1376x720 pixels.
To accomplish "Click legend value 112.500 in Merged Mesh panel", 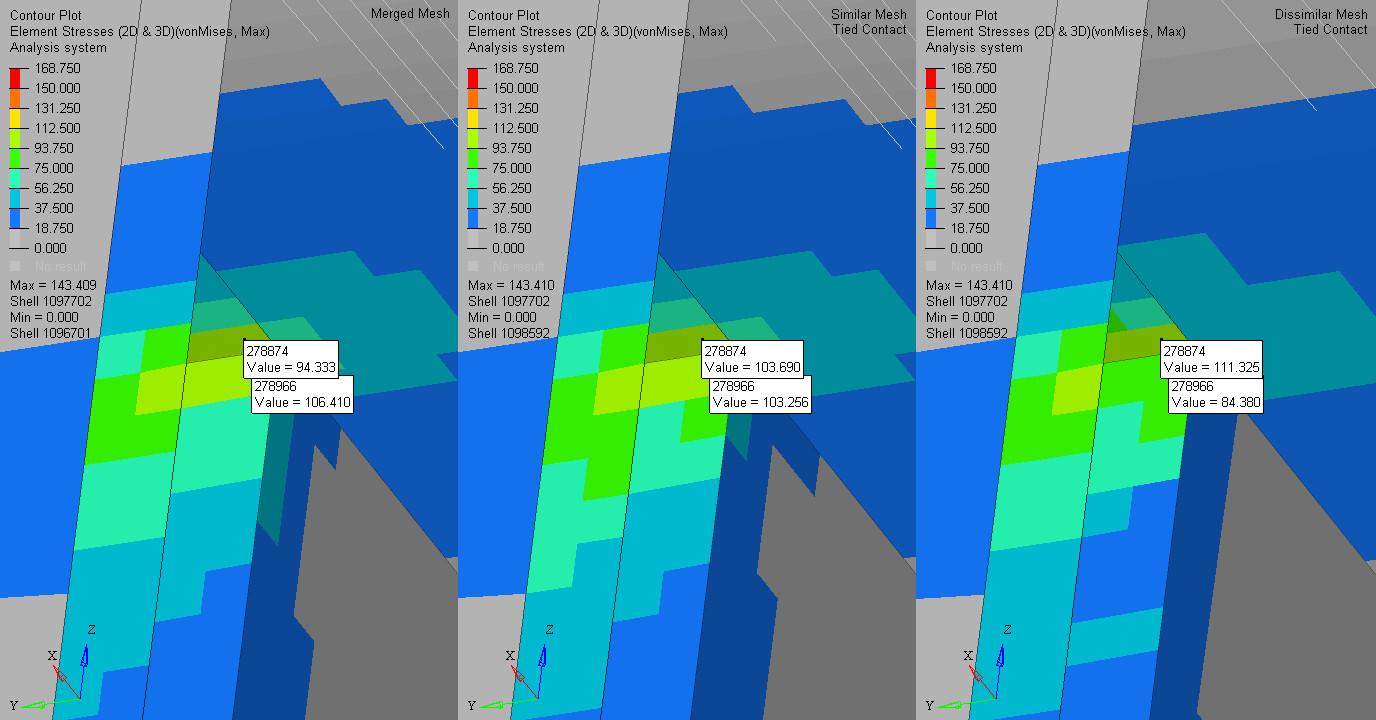I will (x=57, y=128).
